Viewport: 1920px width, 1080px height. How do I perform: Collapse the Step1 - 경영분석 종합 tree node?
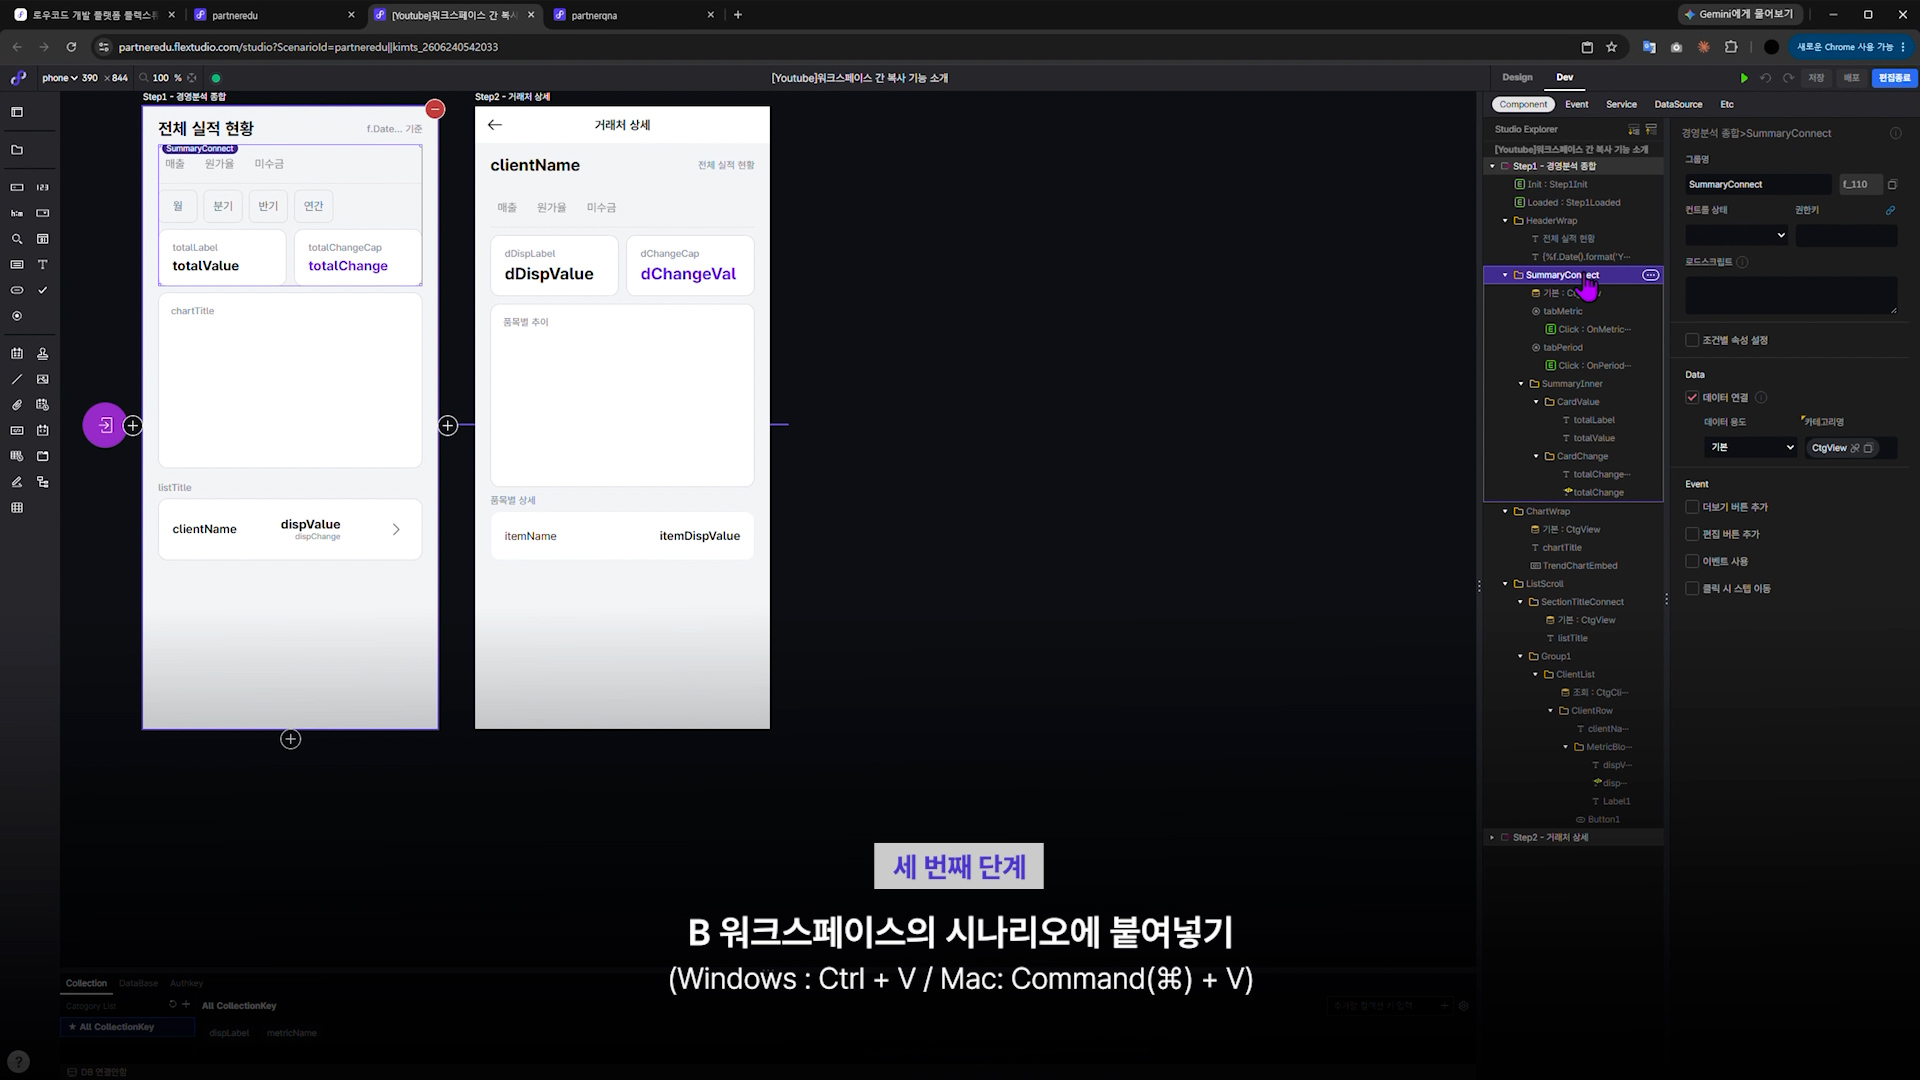(1493, 167)
